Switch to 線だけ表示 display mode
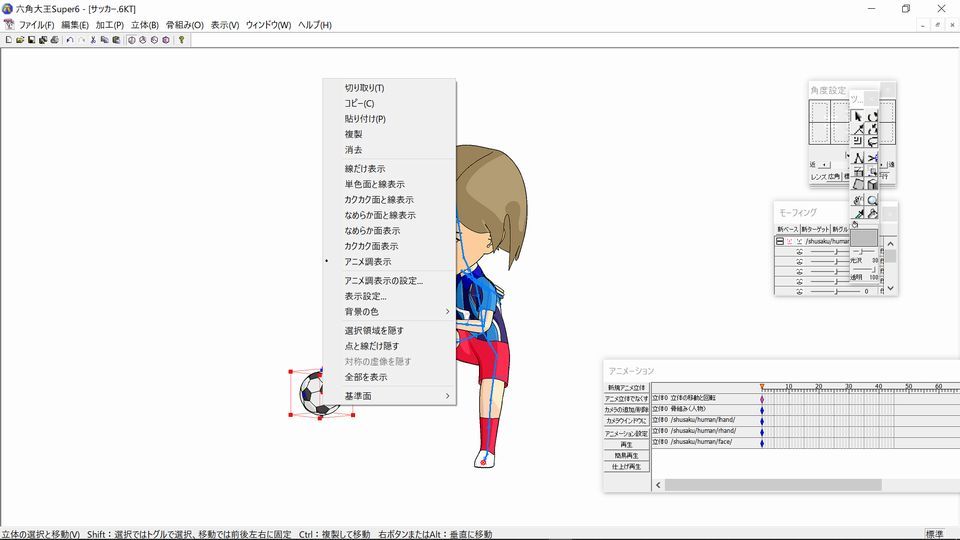Image resolution: width=960 pixels, height=540 pixels. coord(389,168)
